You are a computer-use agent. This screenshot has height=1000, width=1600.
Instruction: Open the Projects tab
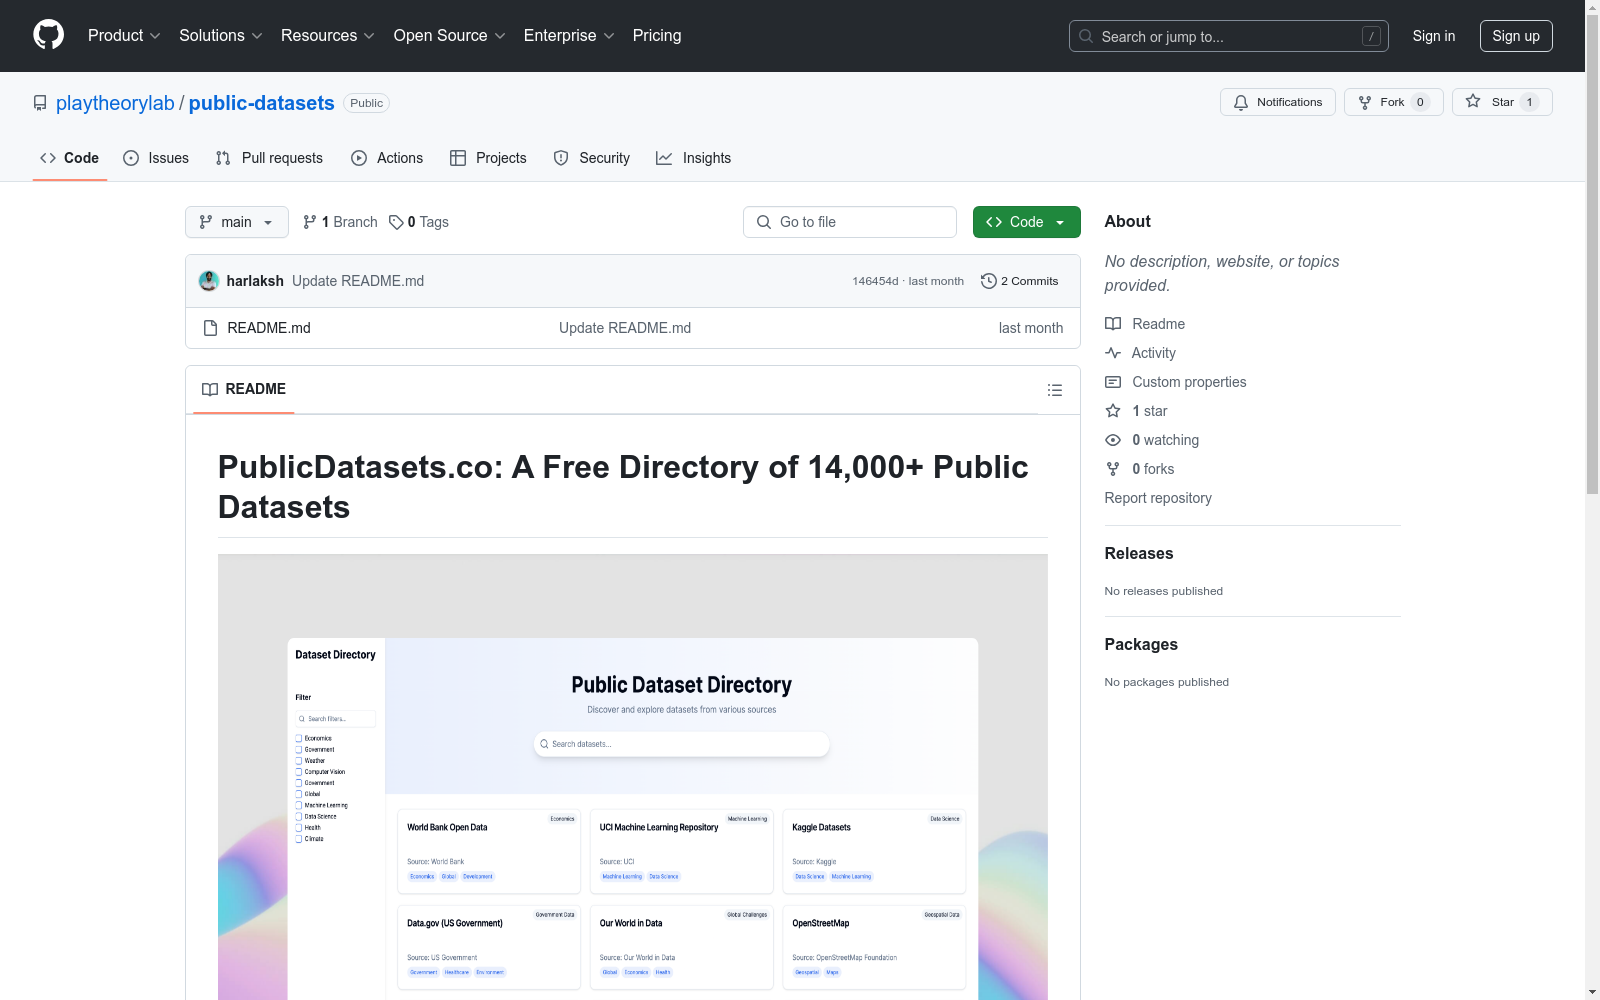[x=488, y=158]
